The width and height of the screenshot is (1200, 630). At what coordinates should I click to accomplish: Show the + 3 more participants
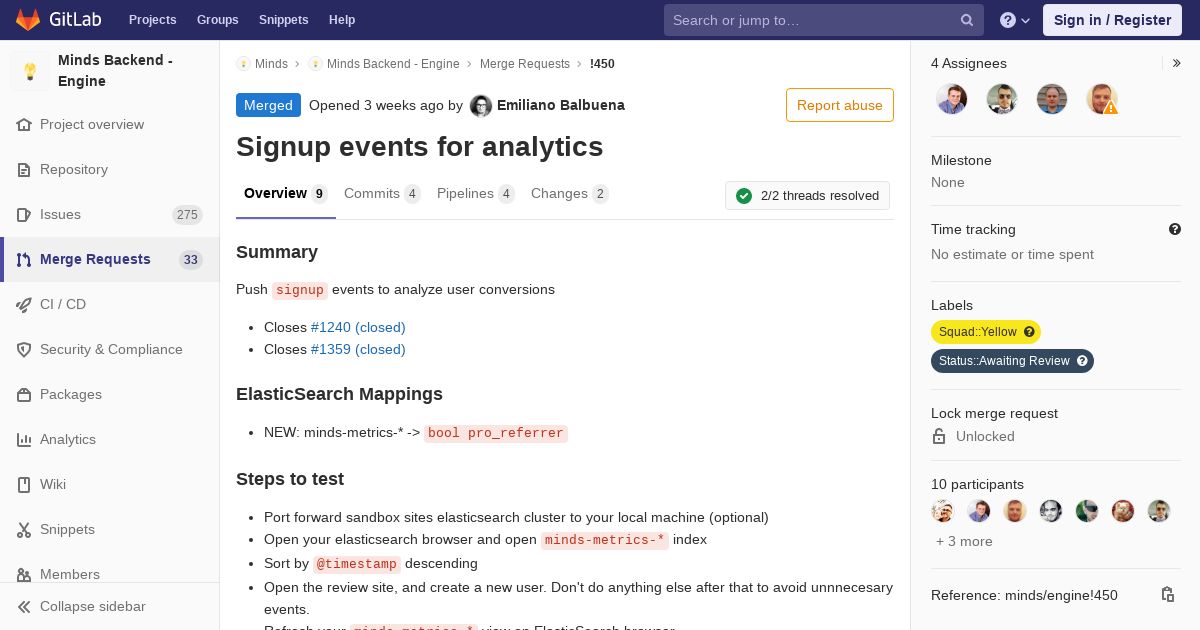coord(964,541)
